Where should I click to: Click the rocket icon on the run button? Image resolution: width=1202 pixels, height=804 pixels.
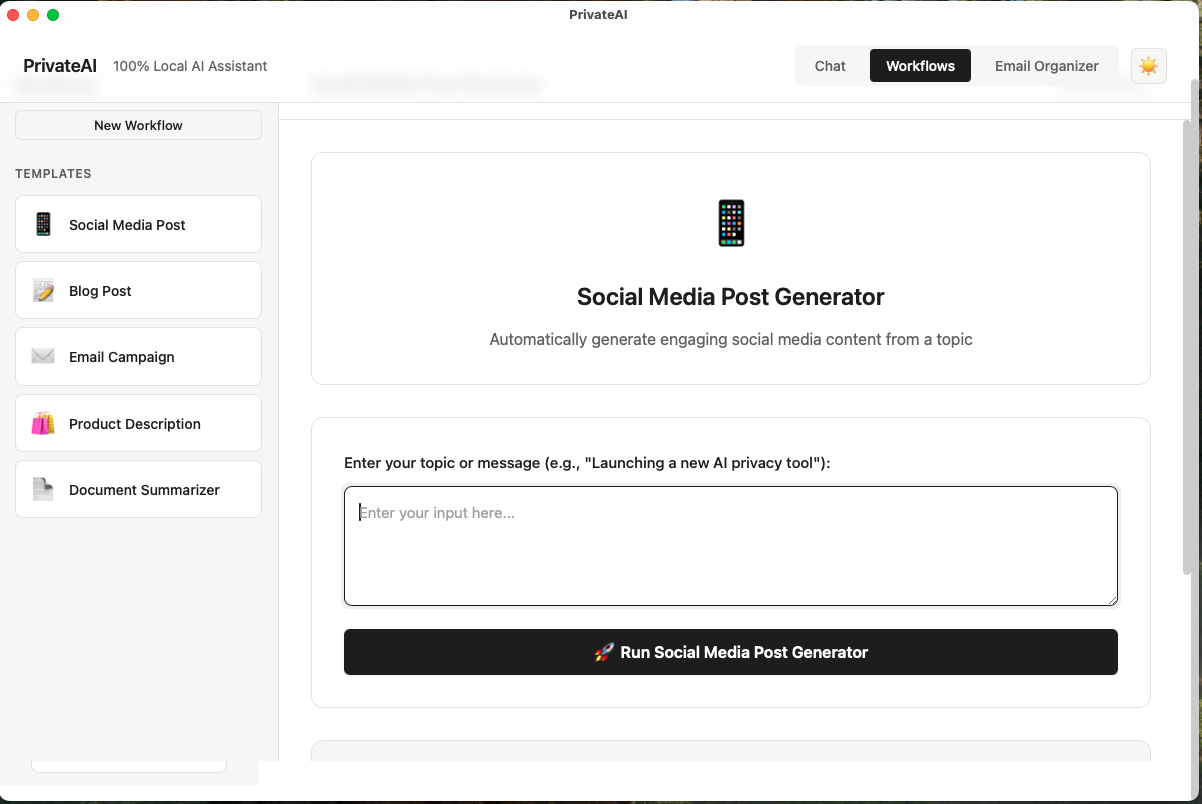click(x=602, y=651)
